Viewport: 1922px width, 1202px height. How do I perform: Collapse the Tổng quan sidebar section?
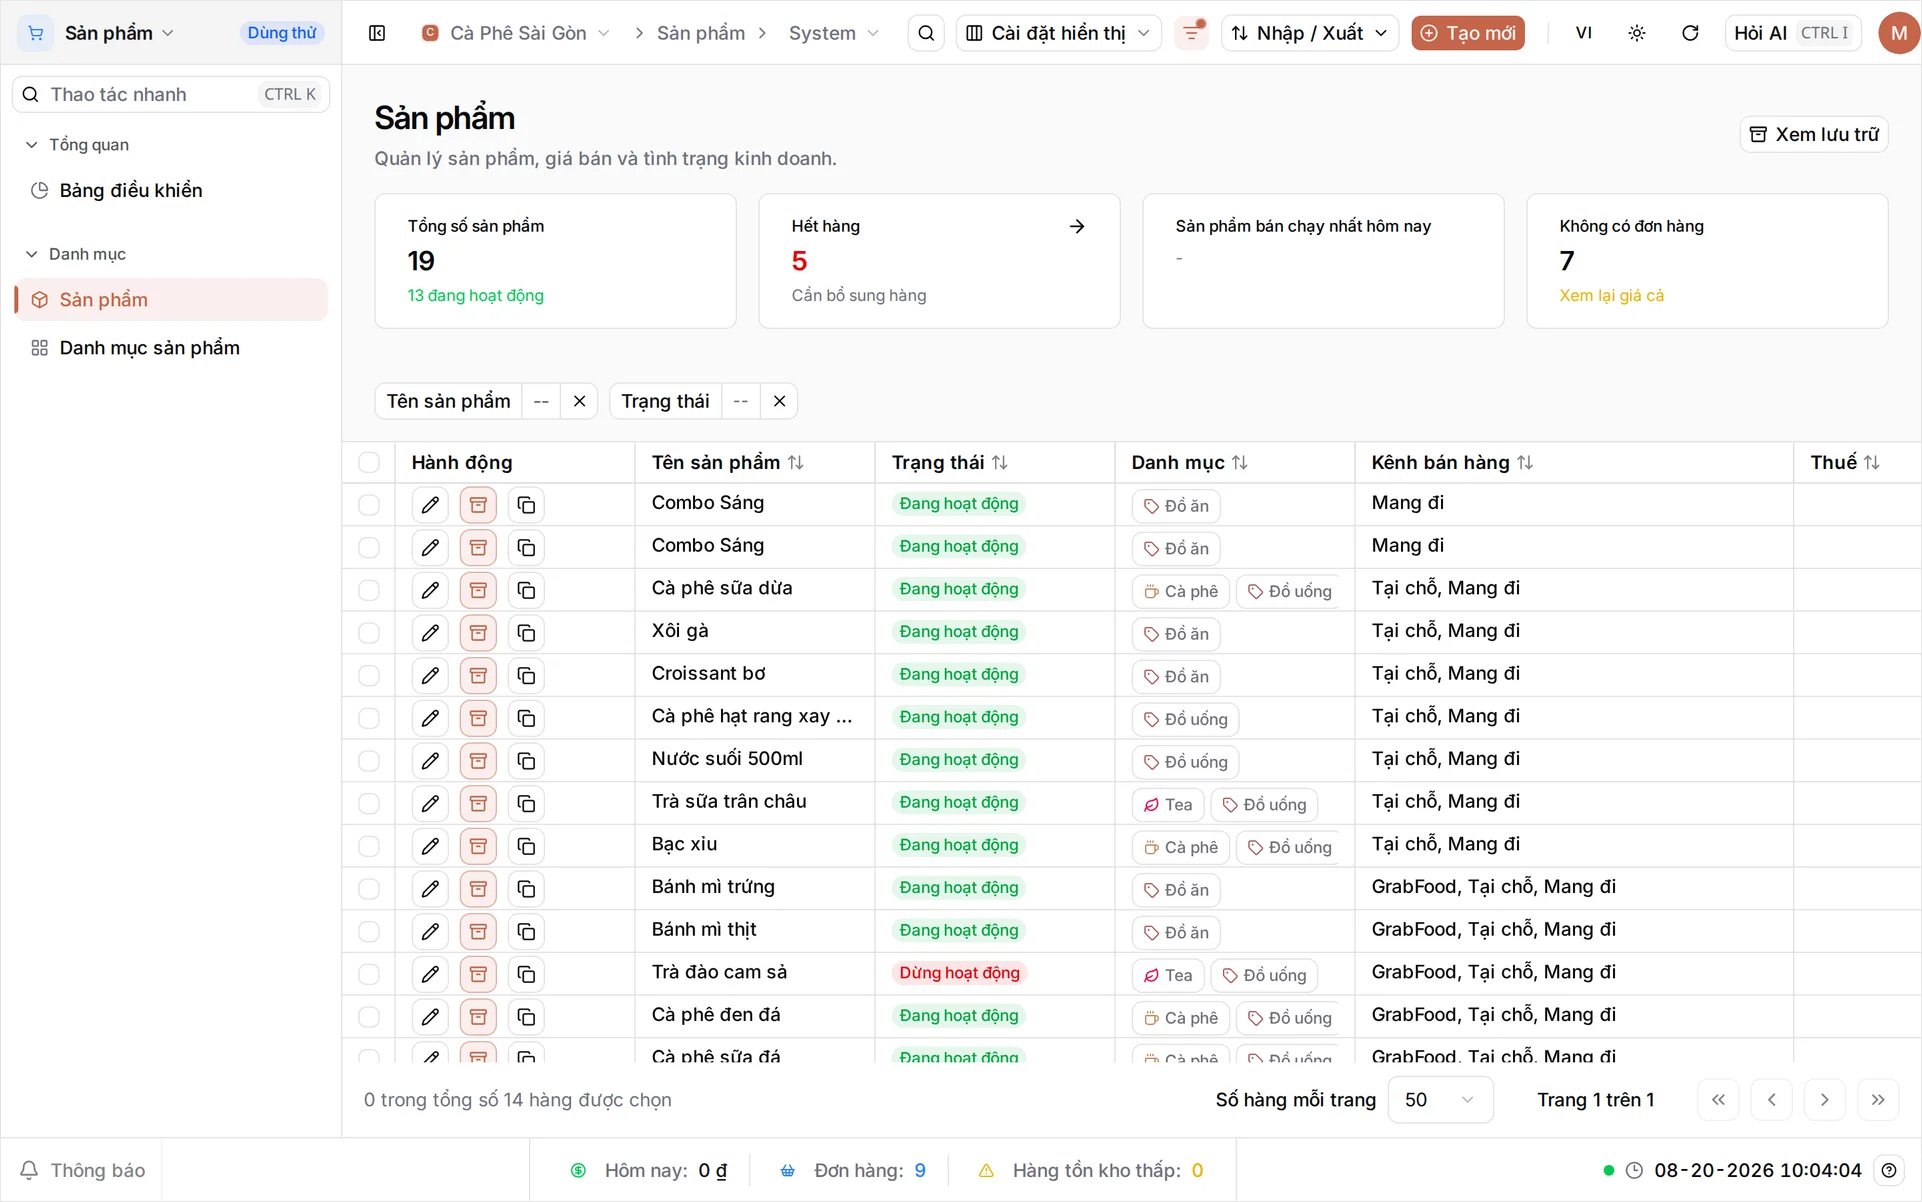pos(77,145)
